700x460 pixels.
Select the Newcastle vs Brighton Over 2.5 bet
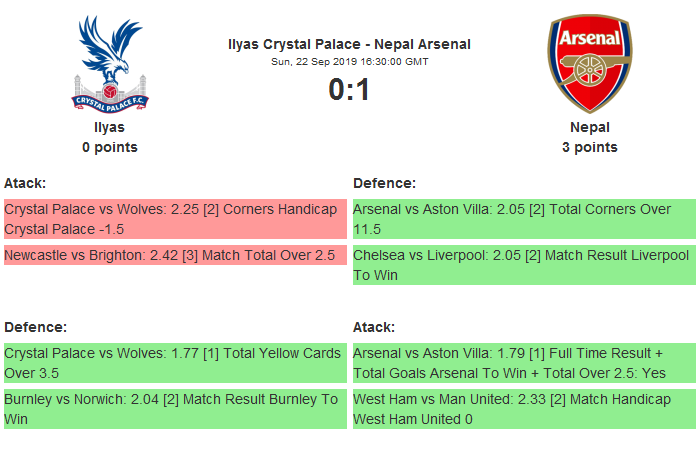(x=175, y=255)
